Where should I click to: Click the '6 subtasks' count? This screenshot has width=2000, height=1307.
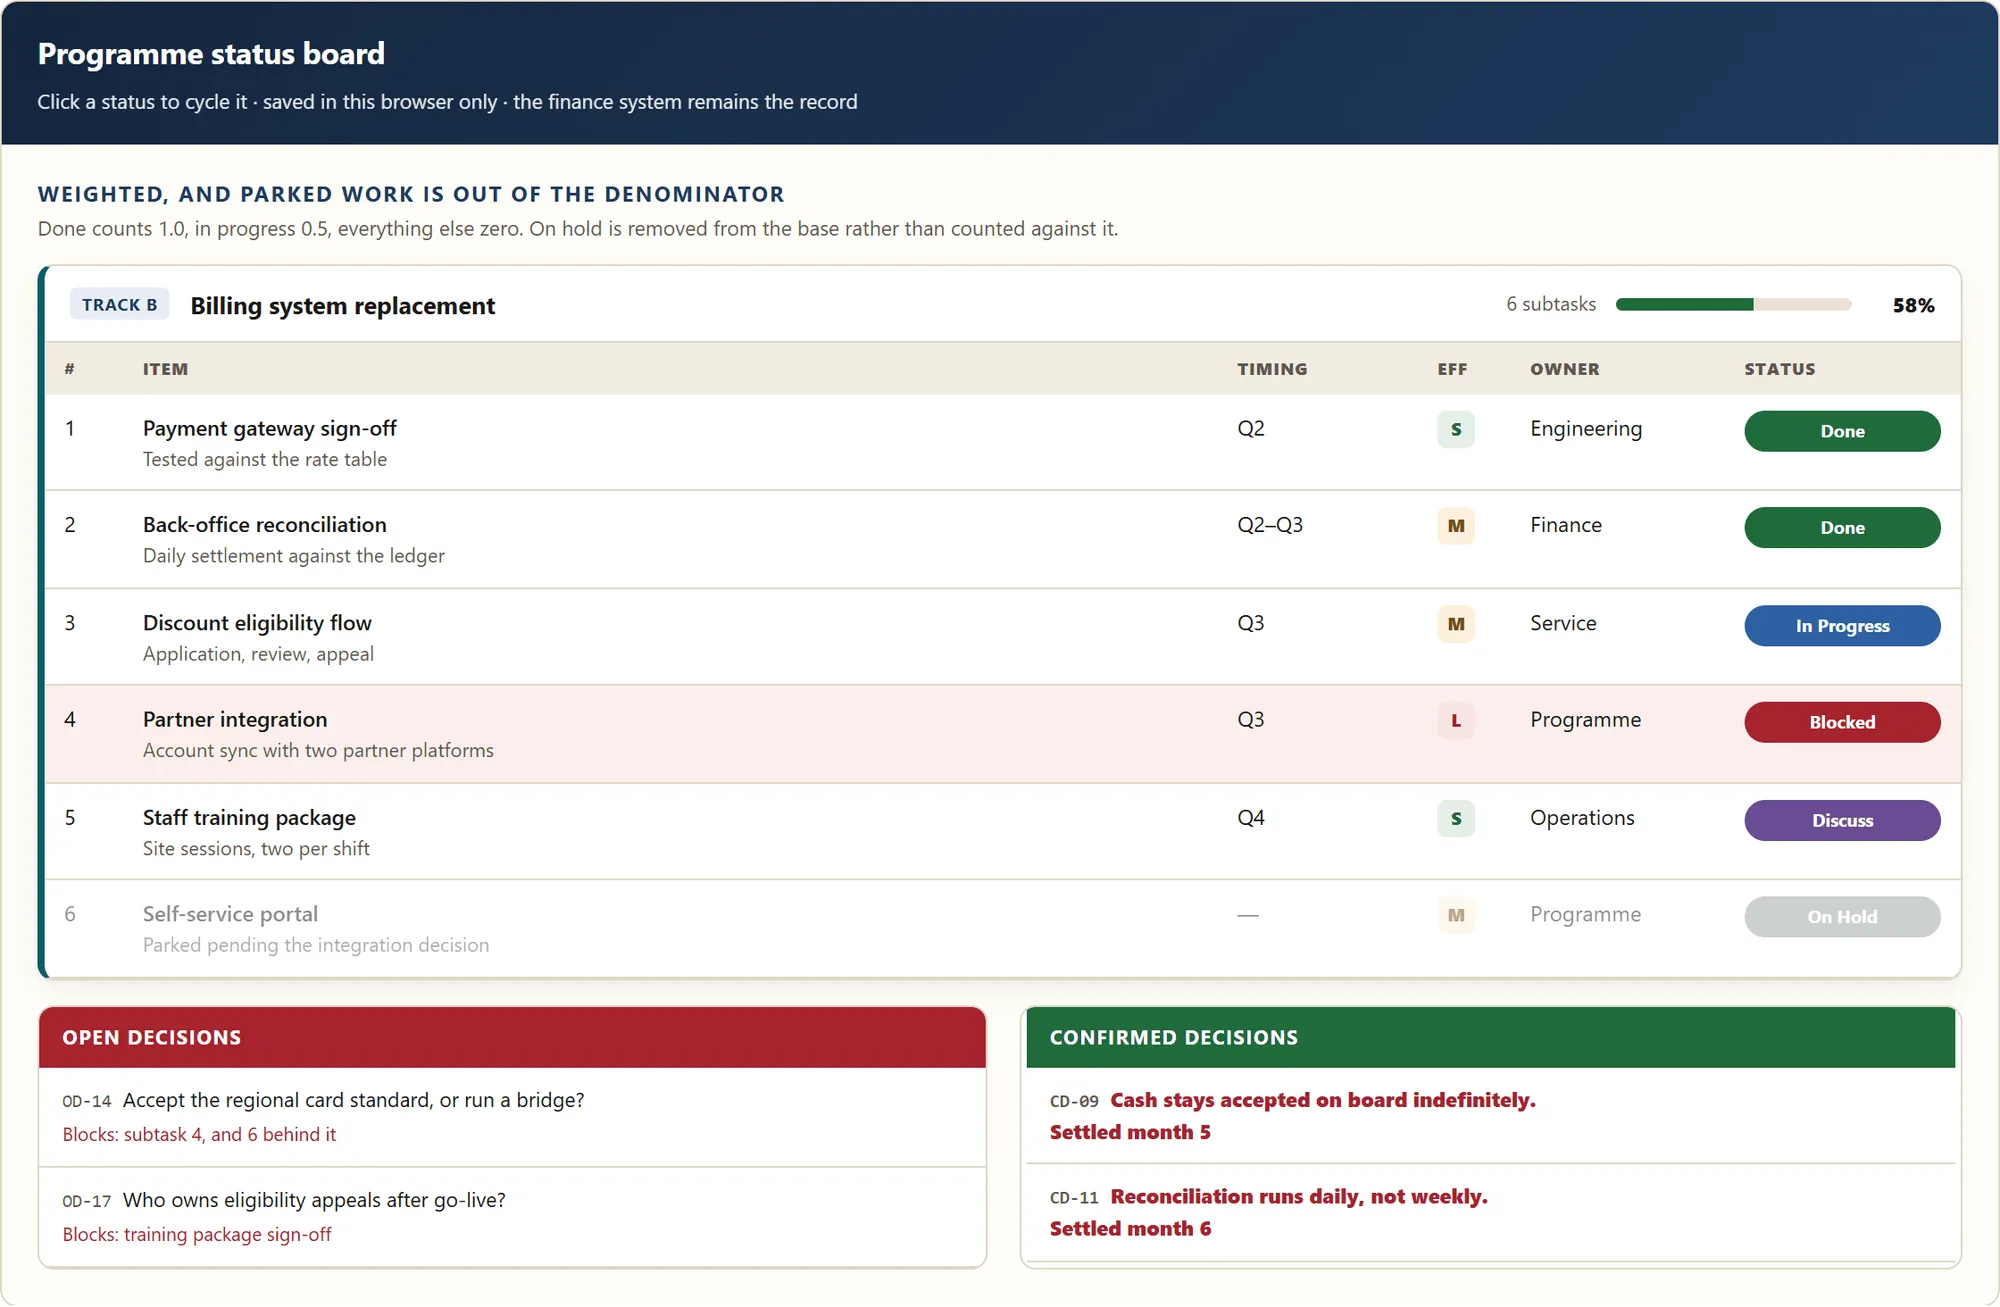tap(1551, 304)
